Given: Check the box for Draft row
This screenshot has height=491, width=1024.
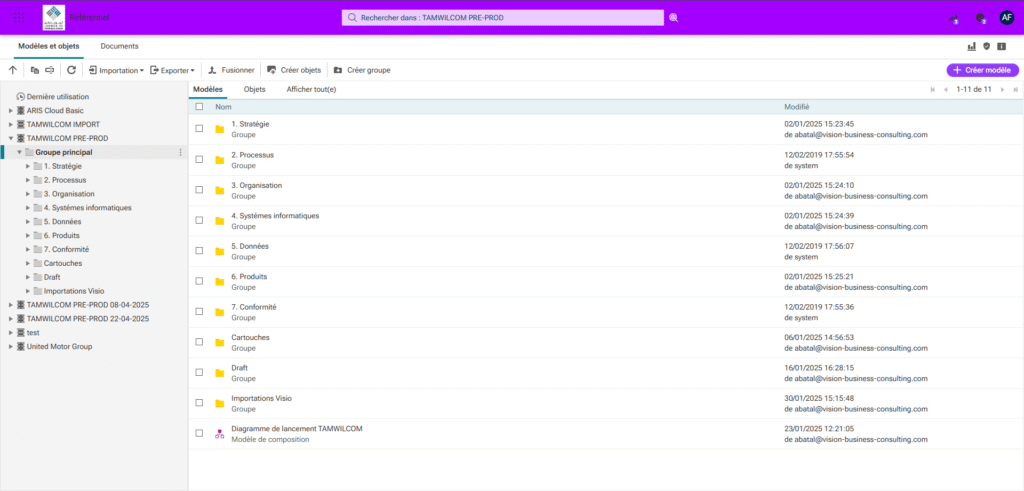Looking at the screenshot, I should [199, 372].
